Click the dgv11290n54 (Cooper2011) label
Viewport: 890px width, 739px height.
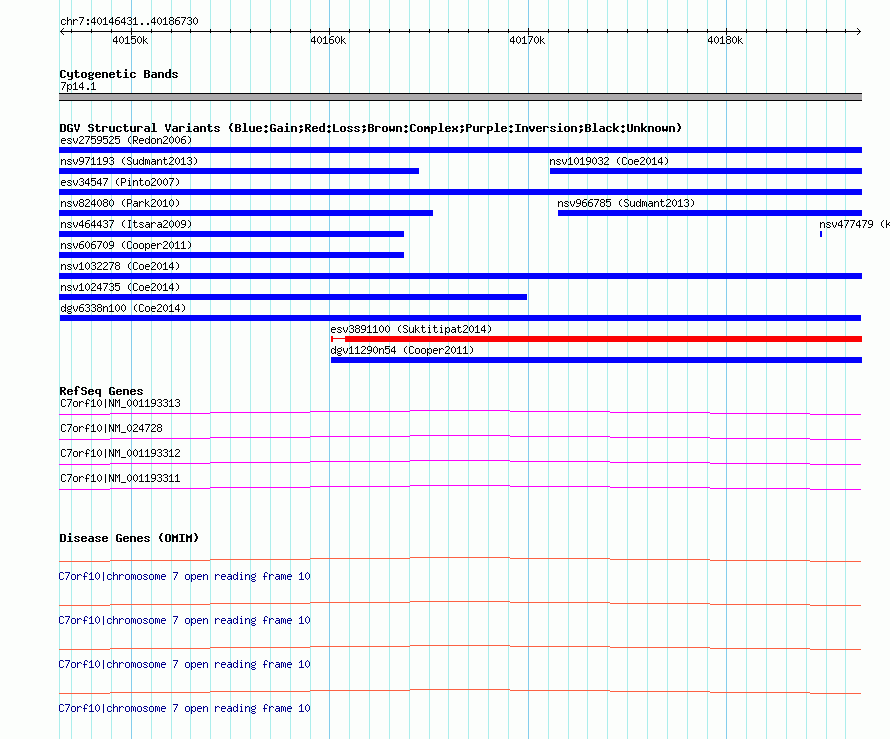(402, 350)
